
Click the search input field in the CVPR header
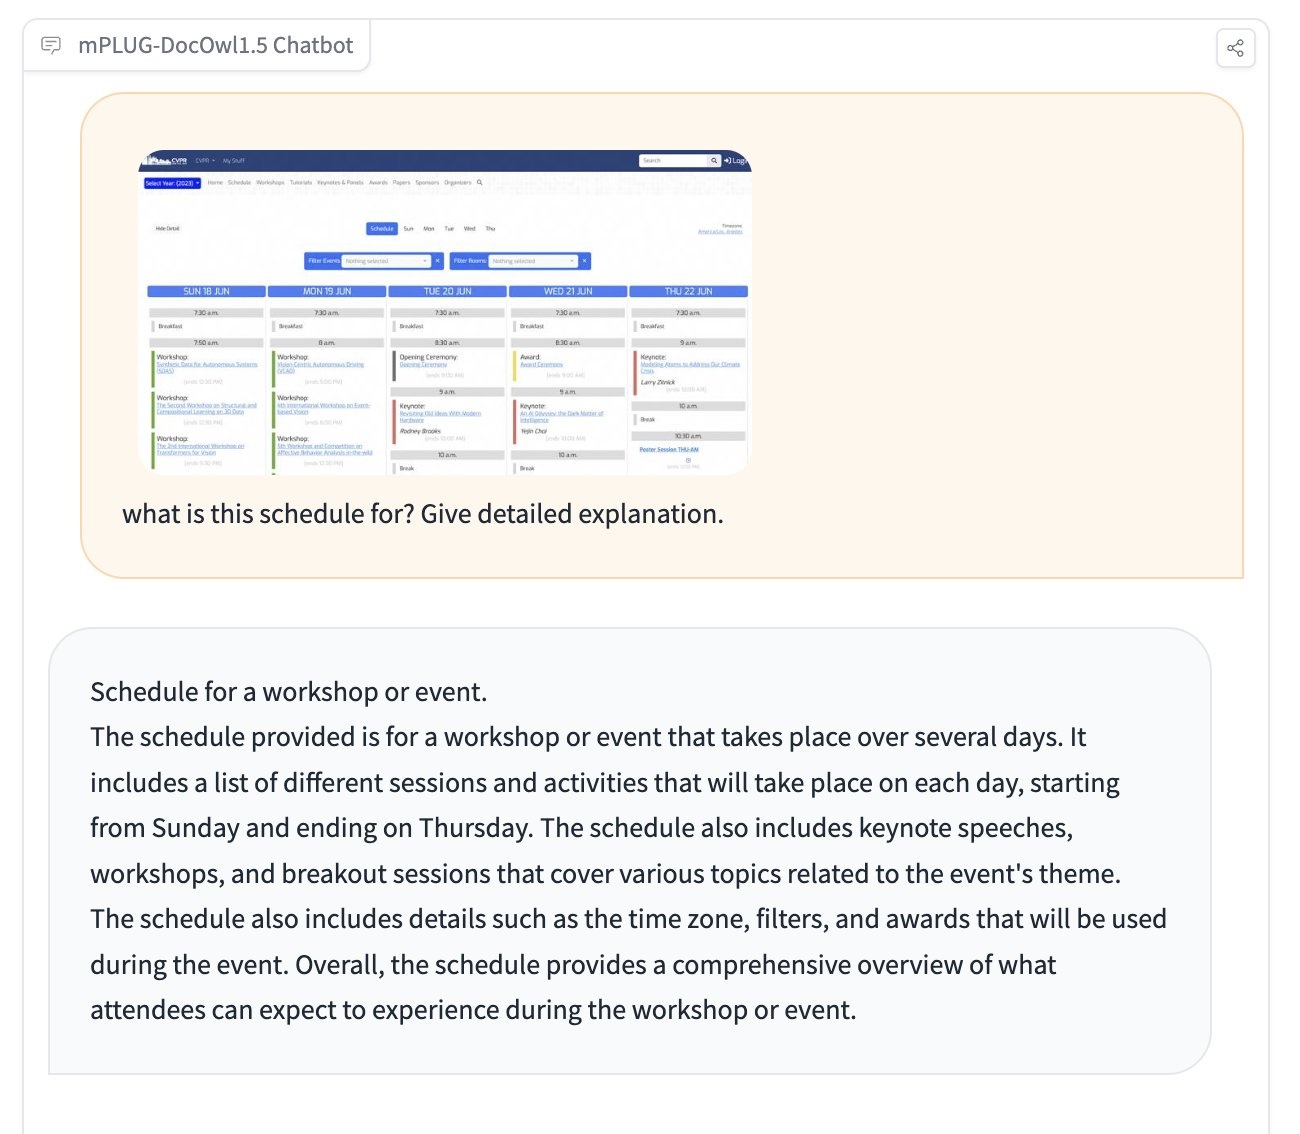673,160
